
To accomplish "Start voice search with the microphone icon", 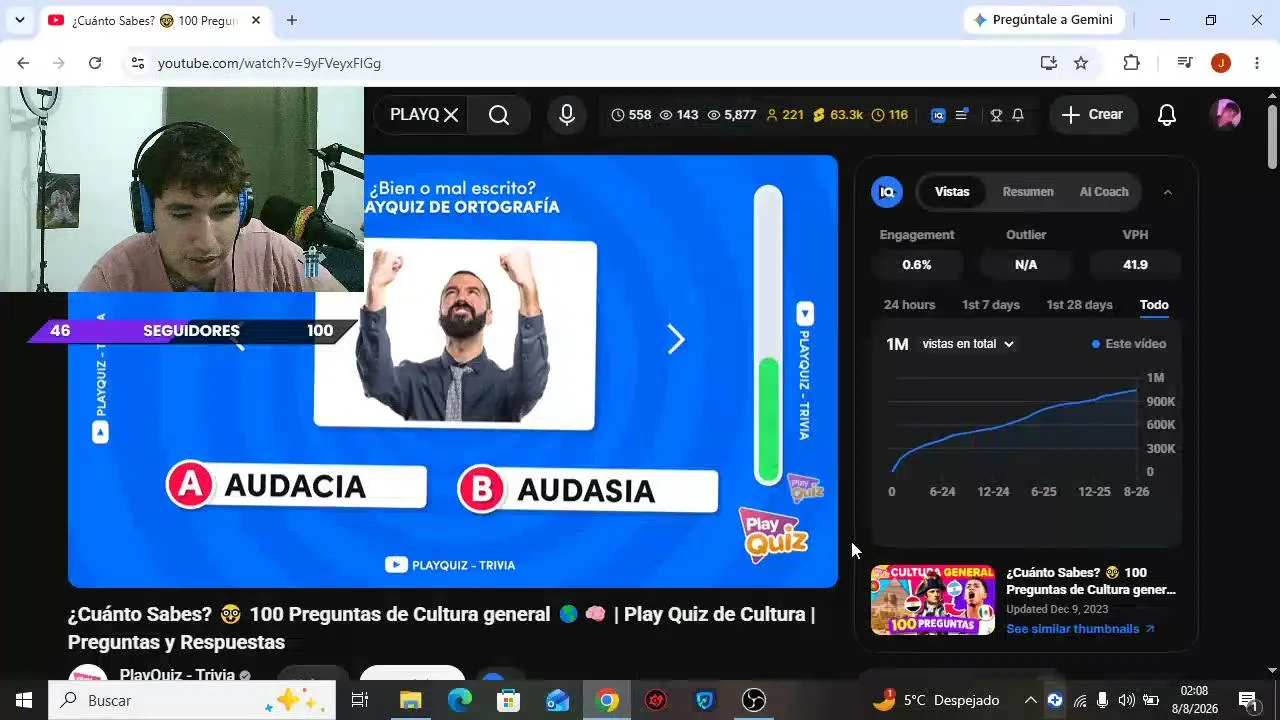I will [567, 115].
